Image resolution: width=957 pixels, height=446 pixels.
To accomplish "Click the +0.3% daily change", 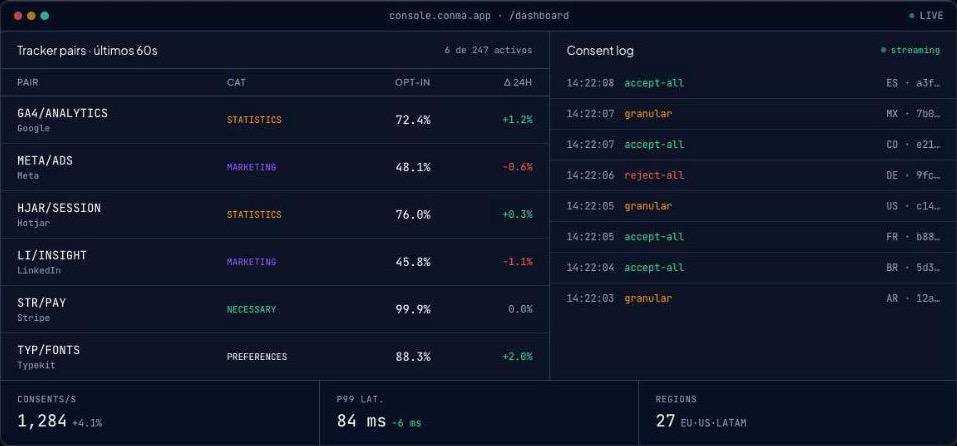I will (518, 215).
